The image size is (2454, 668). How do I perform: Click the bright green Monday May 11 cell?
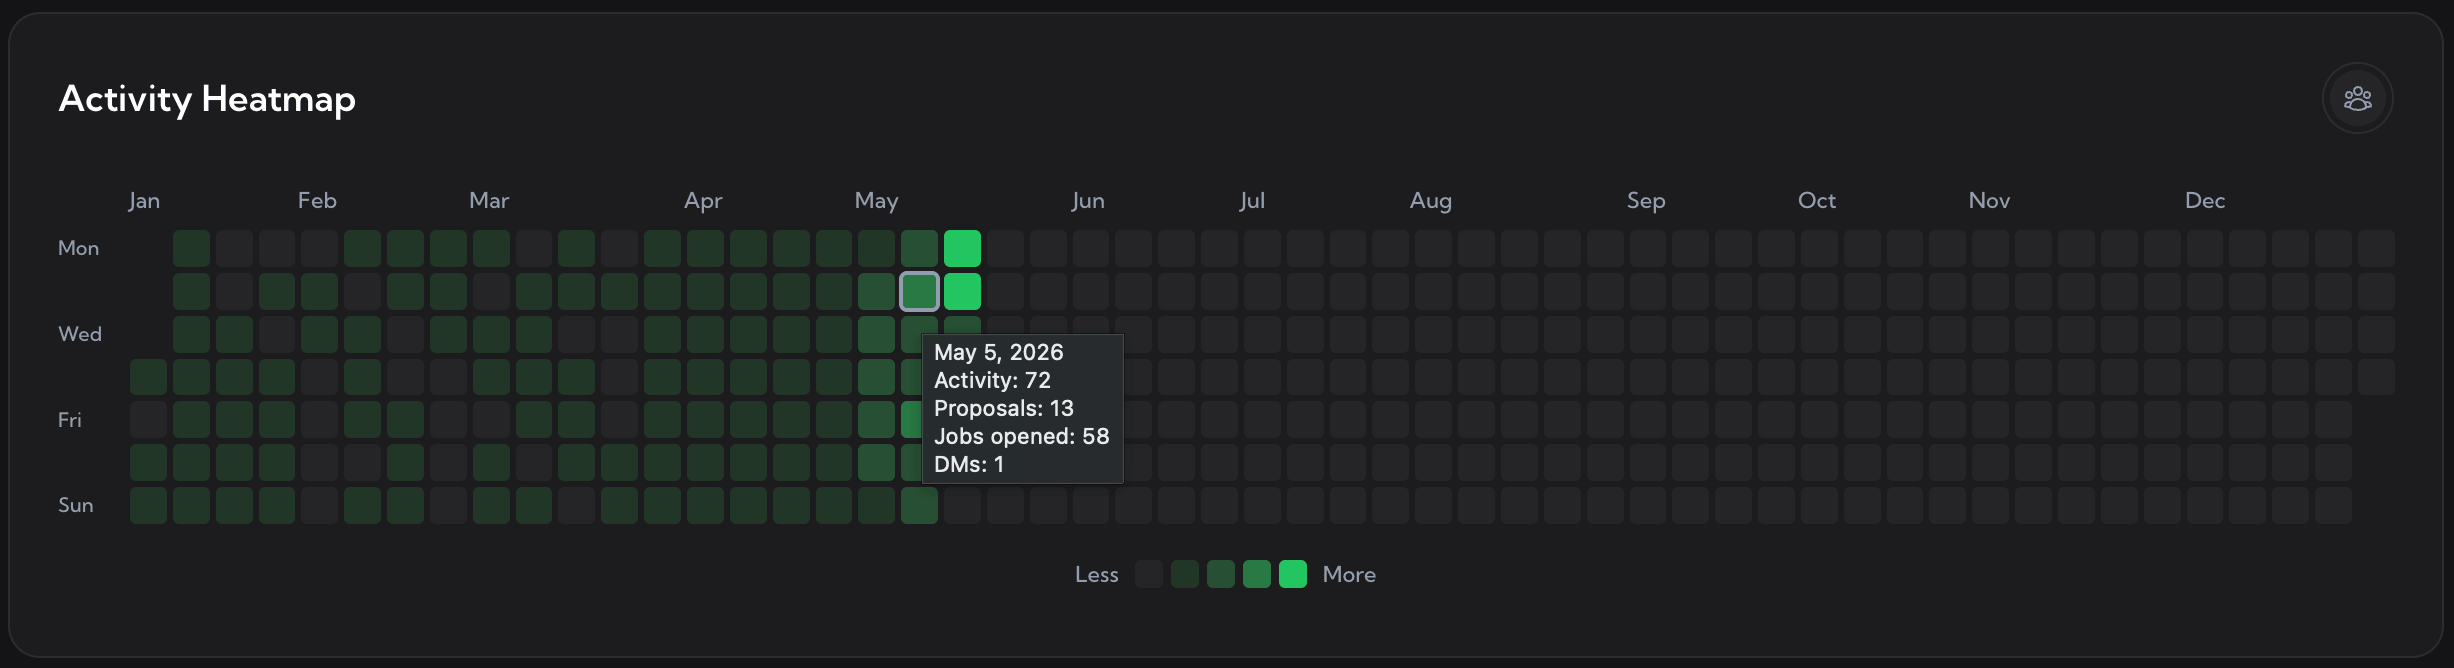[x=962, y=248]
